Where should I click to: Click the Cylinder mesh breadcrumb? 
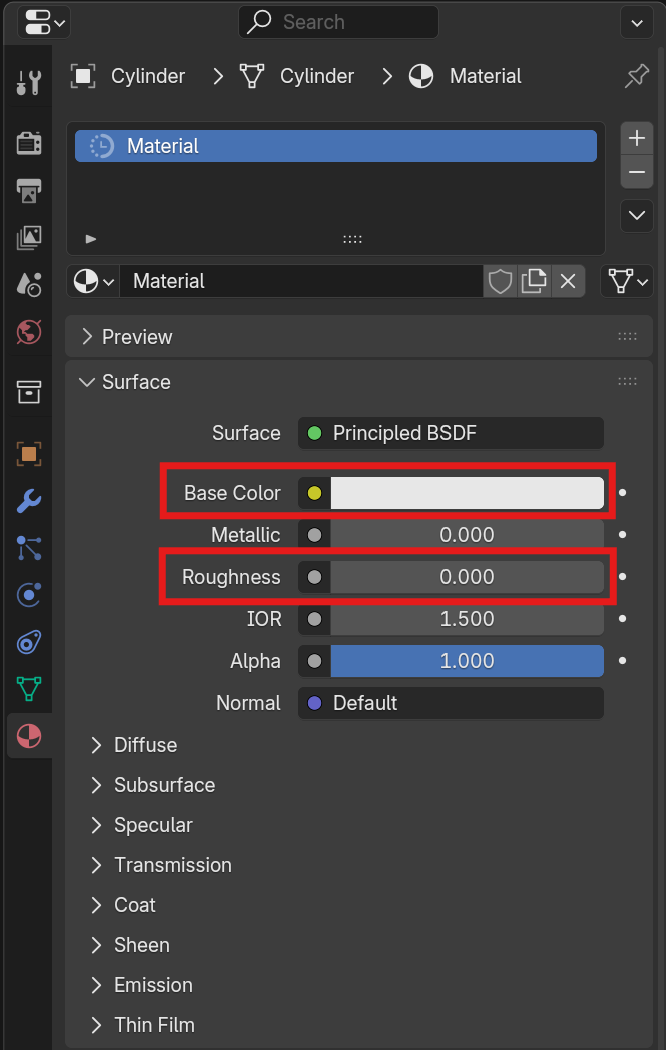pos(297,76)
